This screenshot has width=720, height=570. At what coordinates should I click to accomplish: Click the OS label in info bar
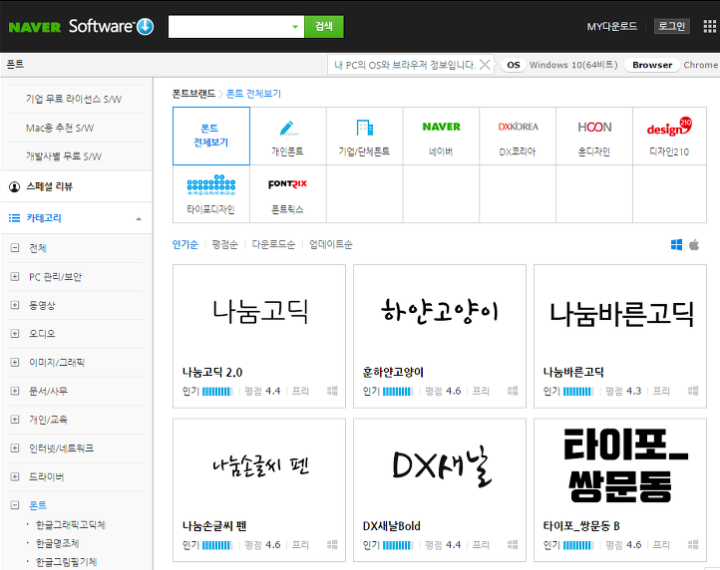pos(513,65)
